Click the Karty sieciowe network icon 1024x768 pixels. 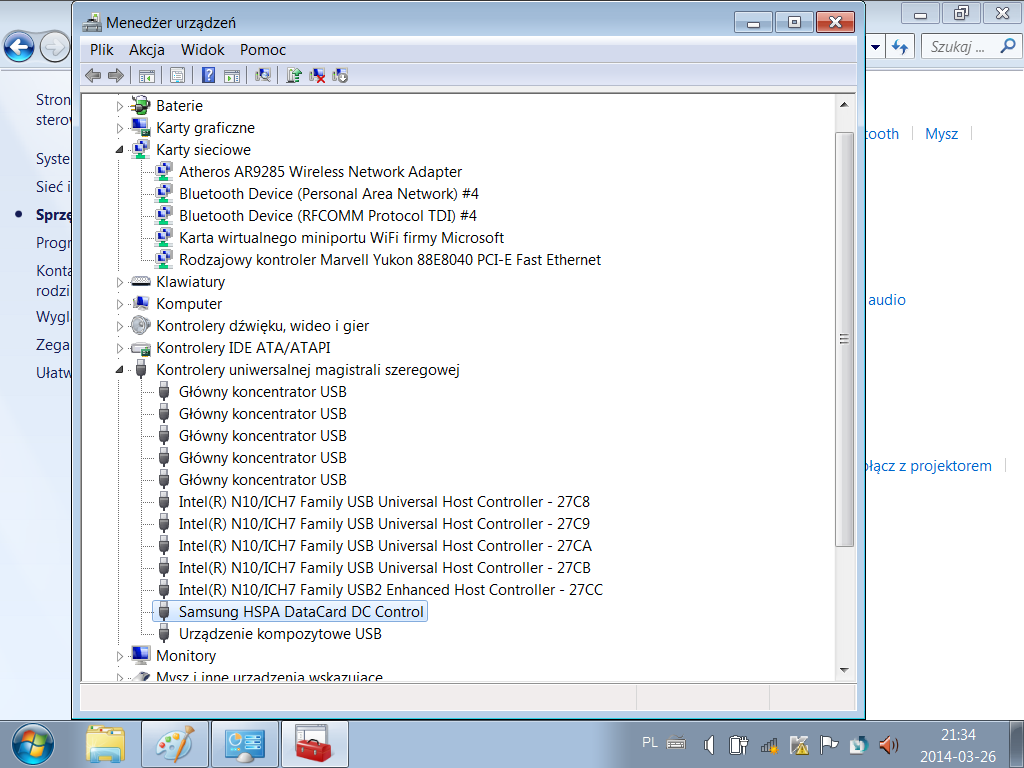(x=140, y=149)
